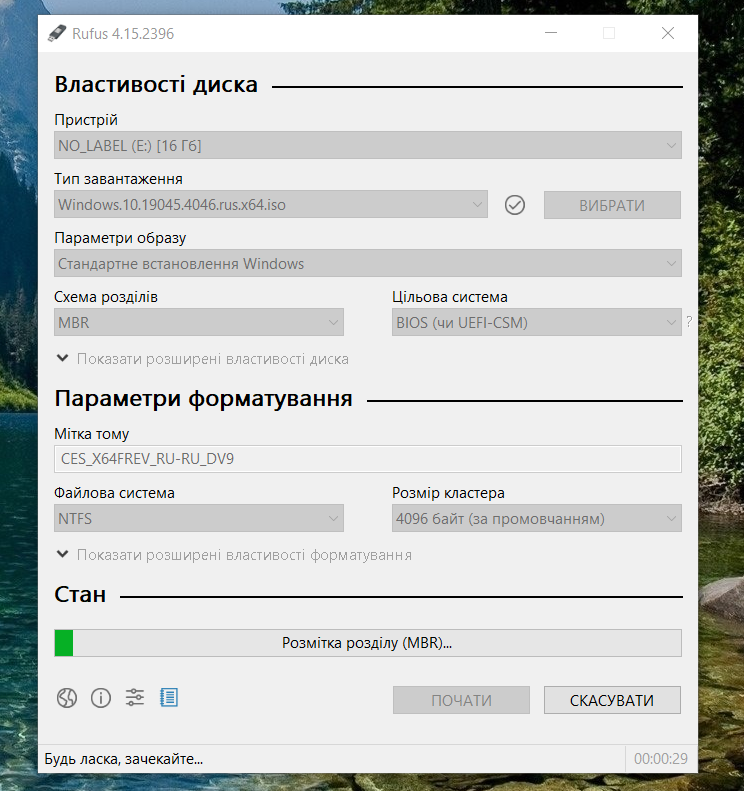Image resolution: width=744 pixels, height=791 pixels.
Task: Open the About info icon
Action: (101, 698)
